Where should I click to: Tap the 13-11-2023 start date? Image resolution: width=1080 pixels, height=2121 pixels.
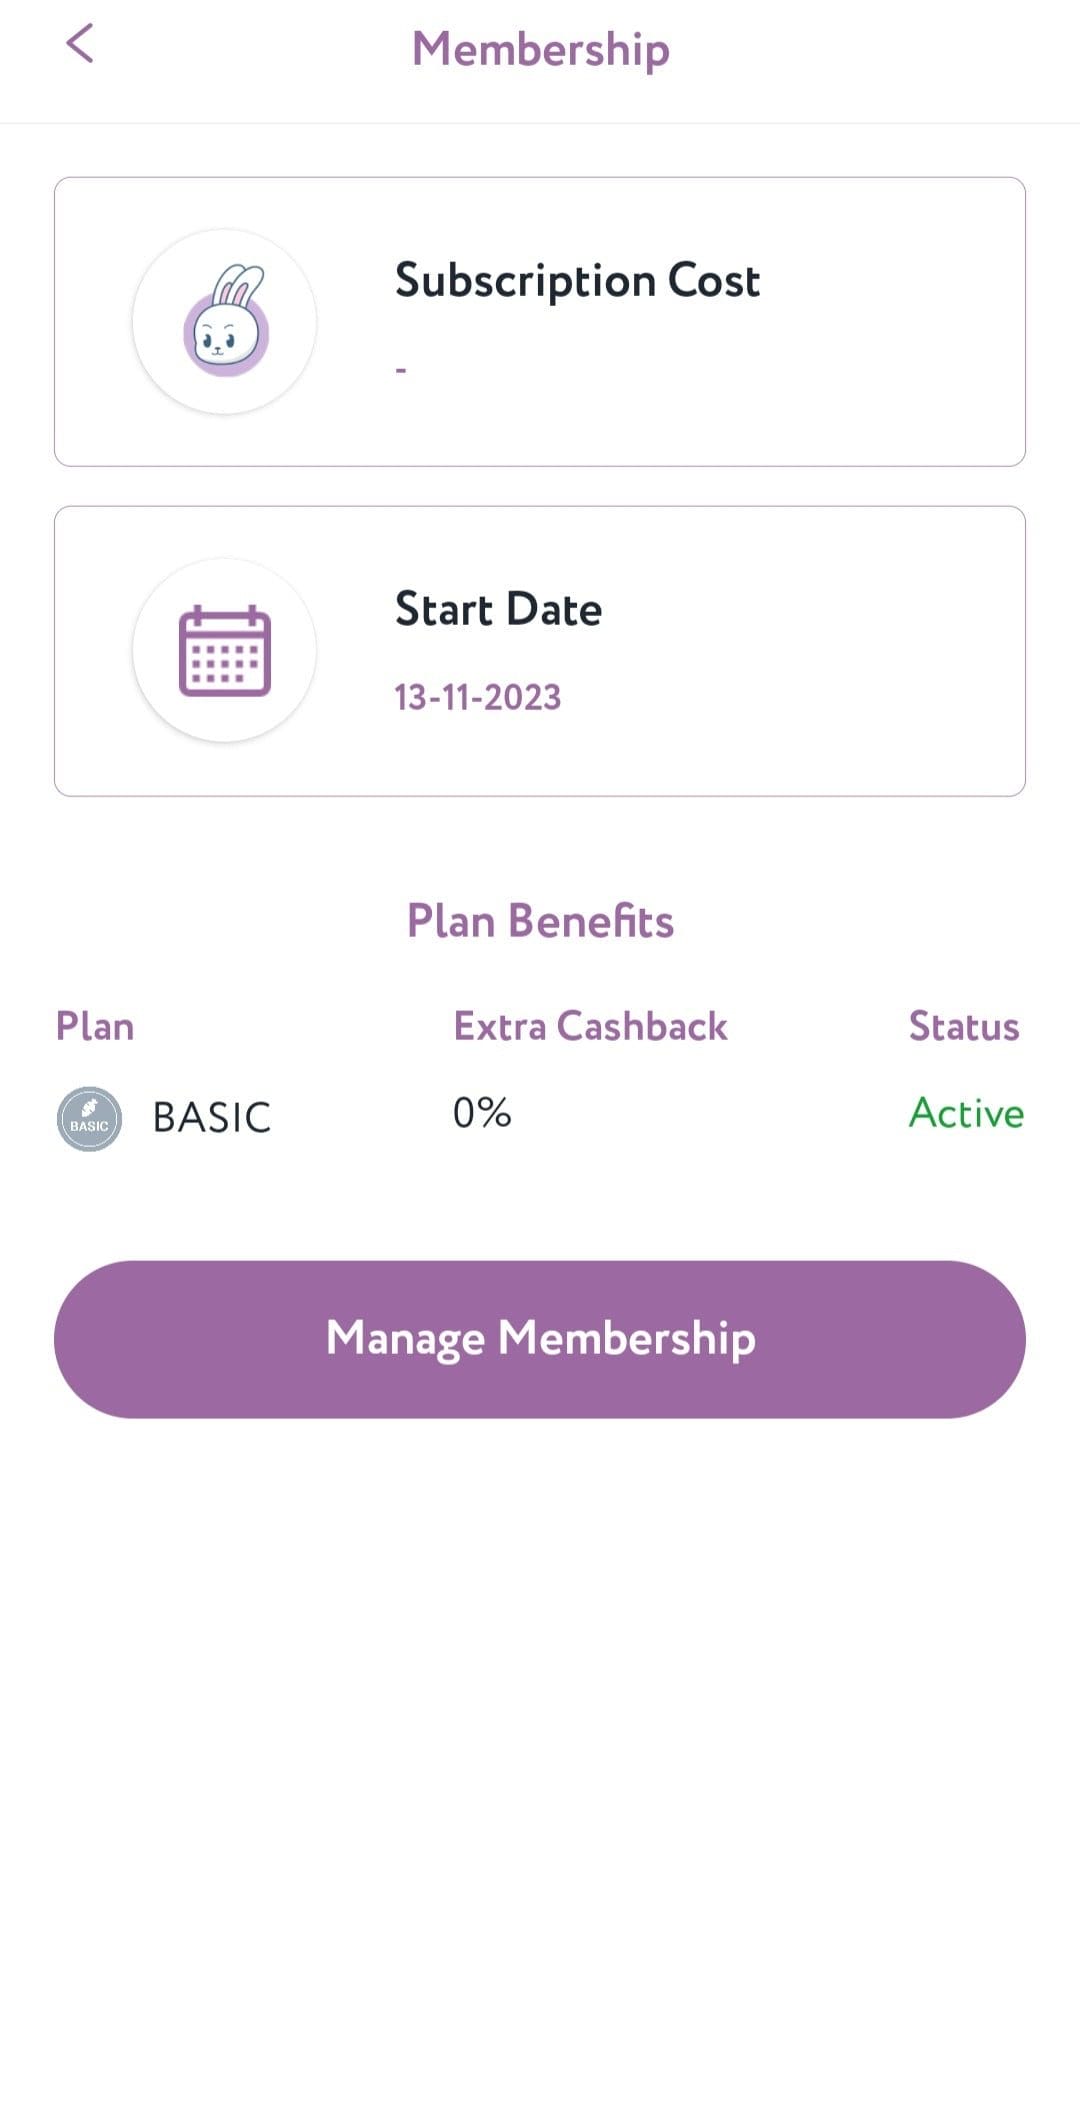478,697
